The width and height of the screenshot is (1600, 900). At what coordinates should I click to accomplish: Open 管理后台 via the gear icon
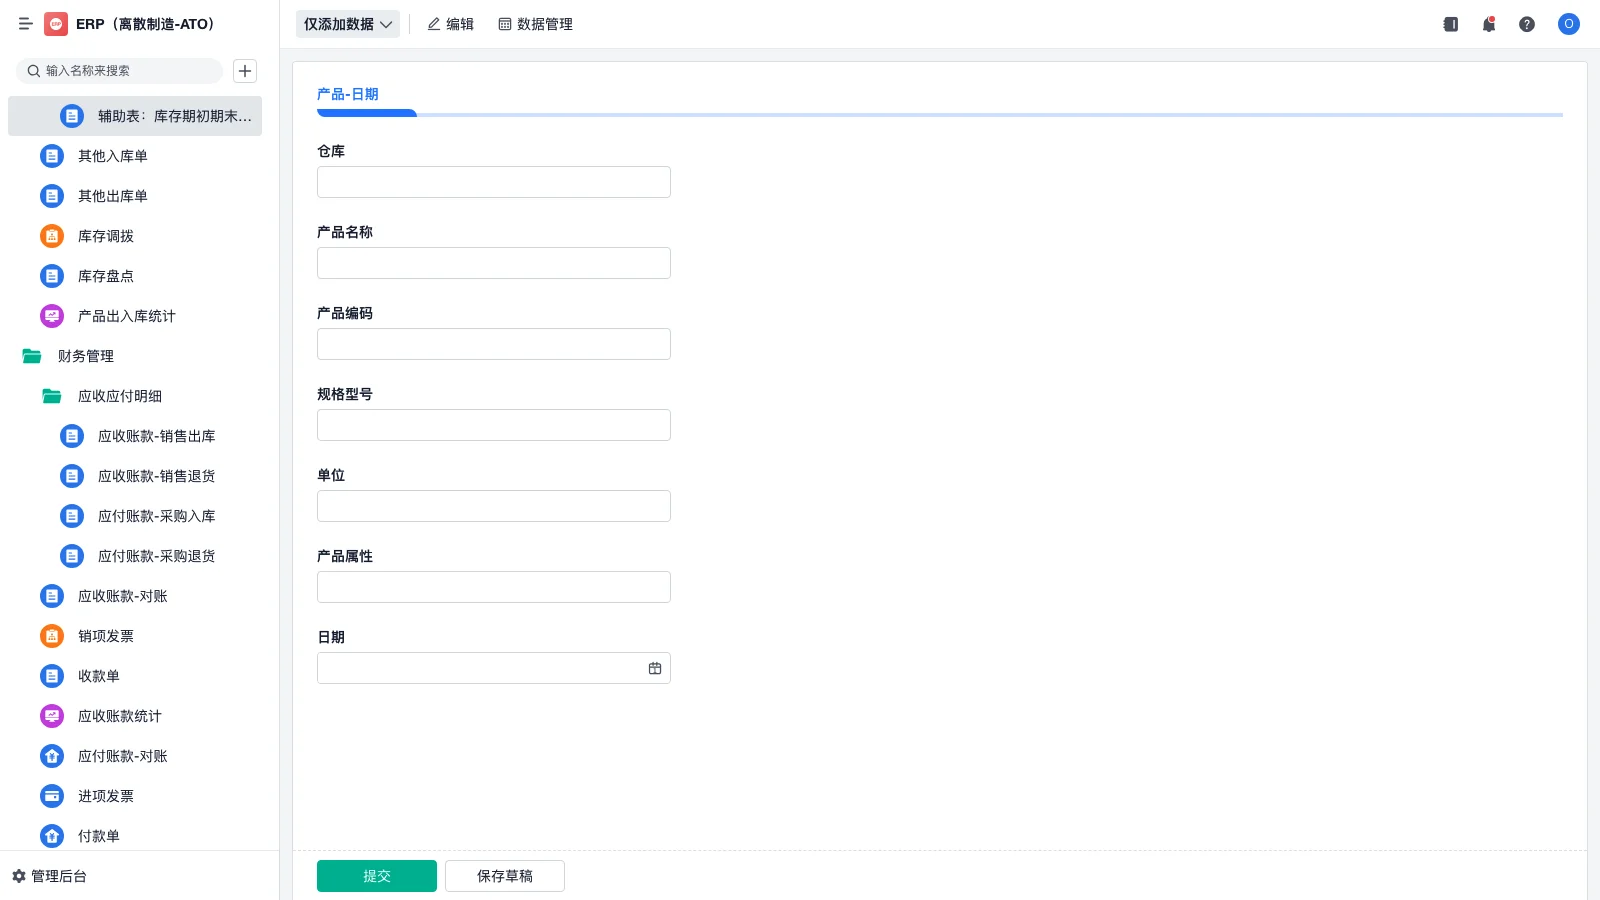19,876
